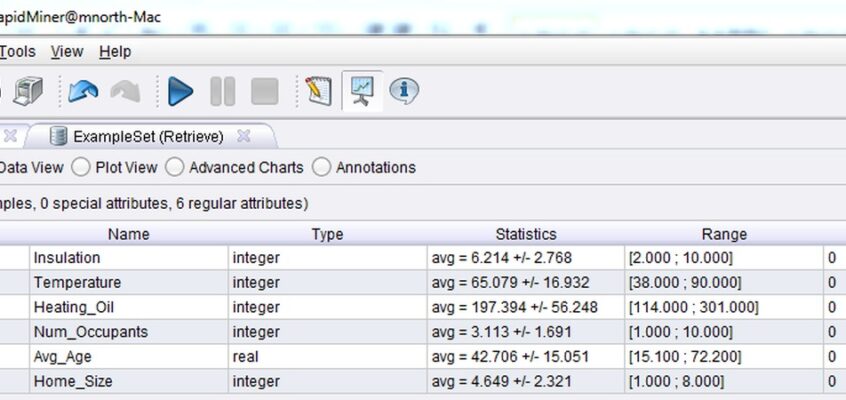The height and width of the screenshot is (400, 846).
Task: Select the Home_Size attribute name cell
Action: [128, 381]
